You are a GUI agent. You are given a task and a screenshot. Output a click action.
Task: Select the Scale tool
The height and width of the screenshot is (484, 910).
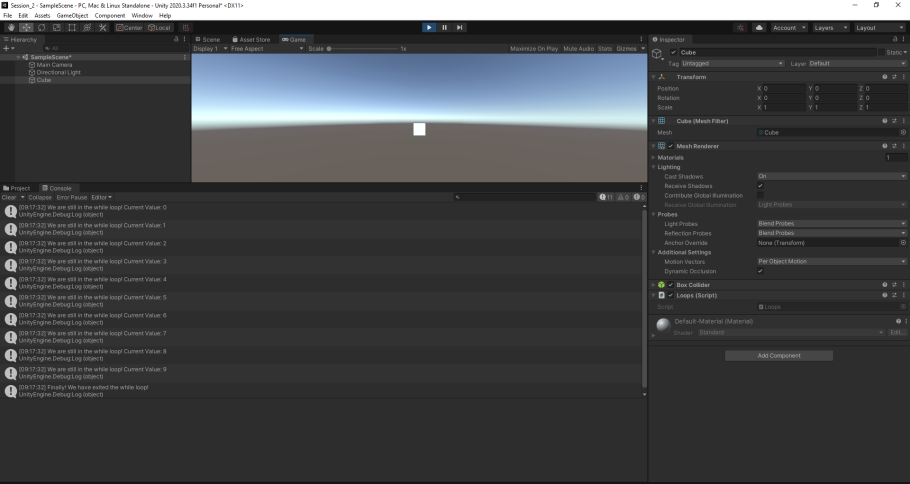(56, 27)
